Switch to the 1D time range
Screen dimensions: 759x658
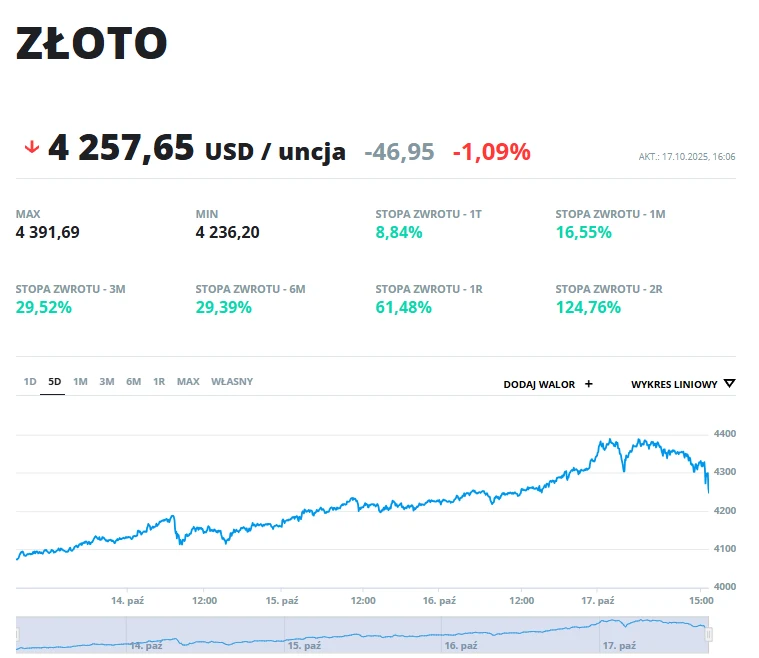coord(30,381)
